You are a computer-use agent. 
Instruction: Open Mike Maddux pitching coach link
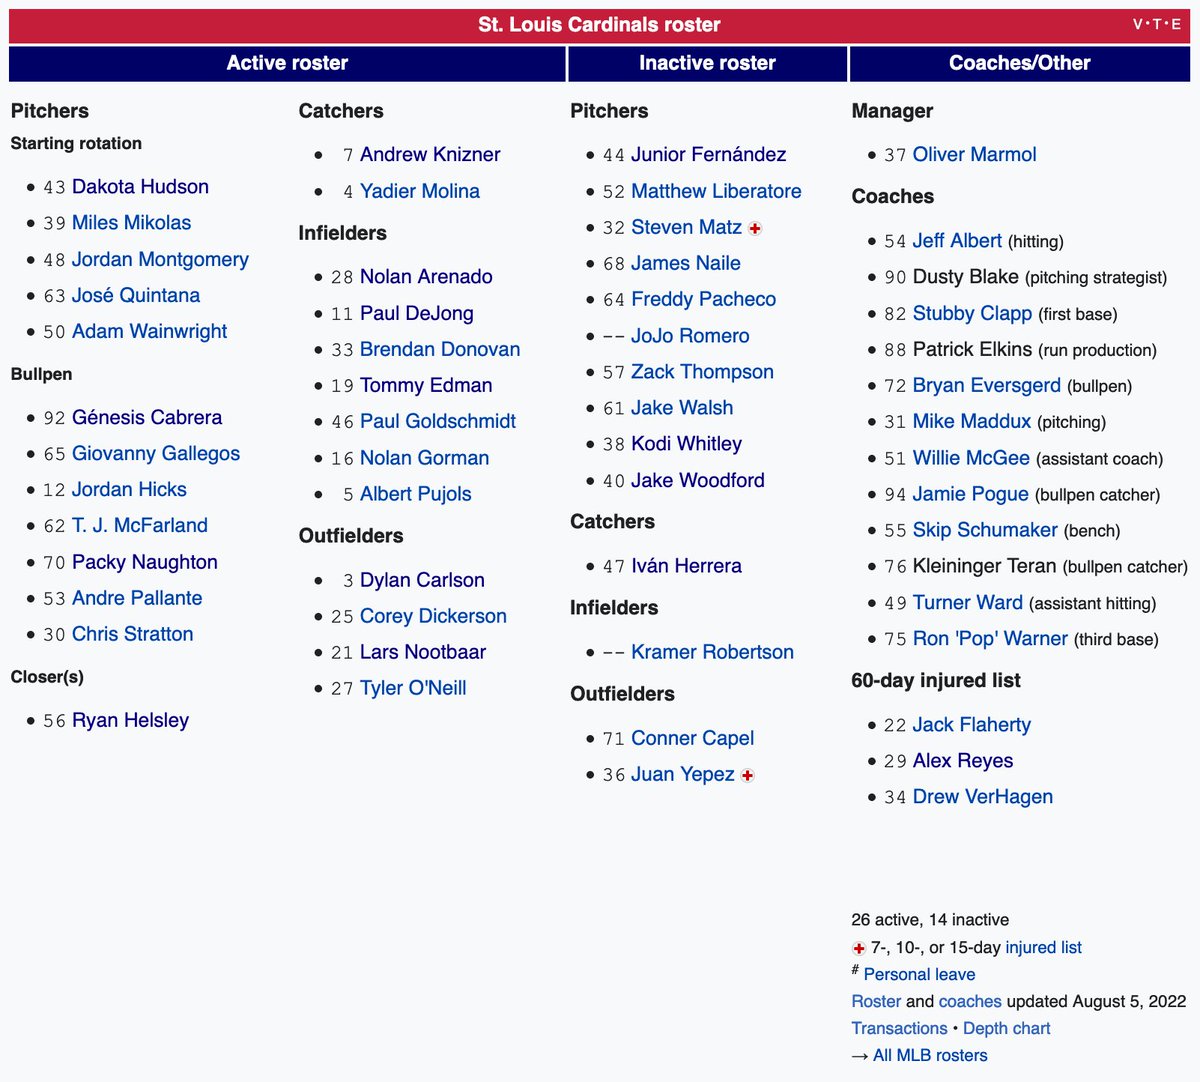coord(972,422)
